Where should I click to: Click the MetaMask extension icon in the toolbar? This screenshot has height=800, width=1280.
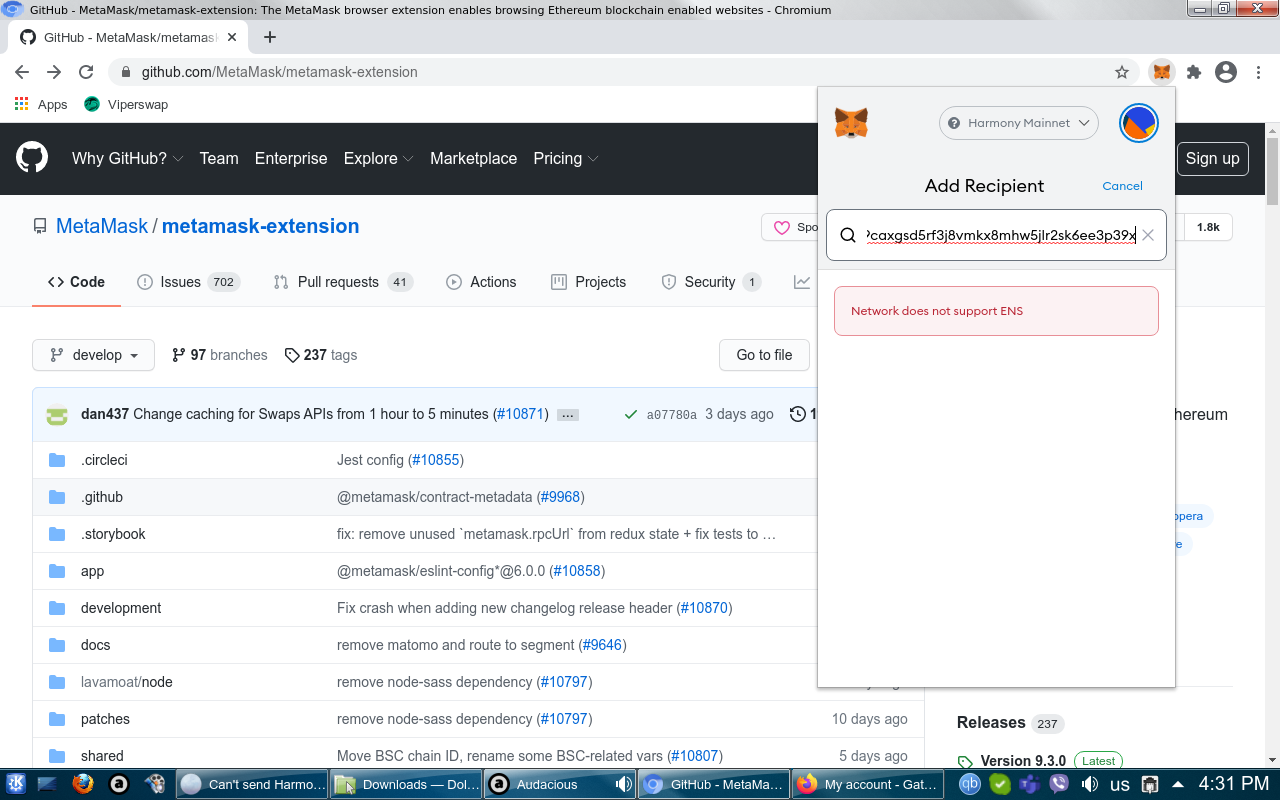pyautogui.click(x=1161, y=72)
